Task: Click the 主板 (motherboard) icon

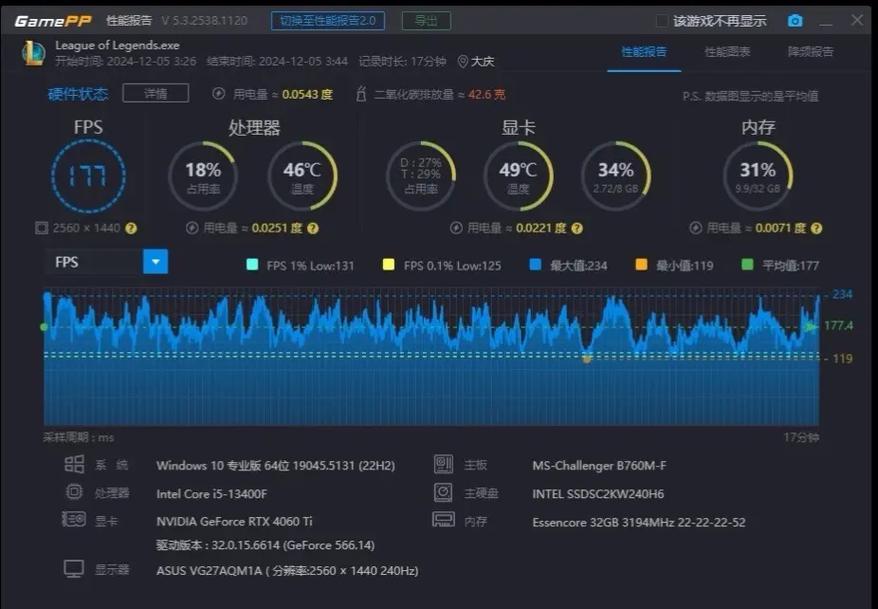Action: (444, 464)
